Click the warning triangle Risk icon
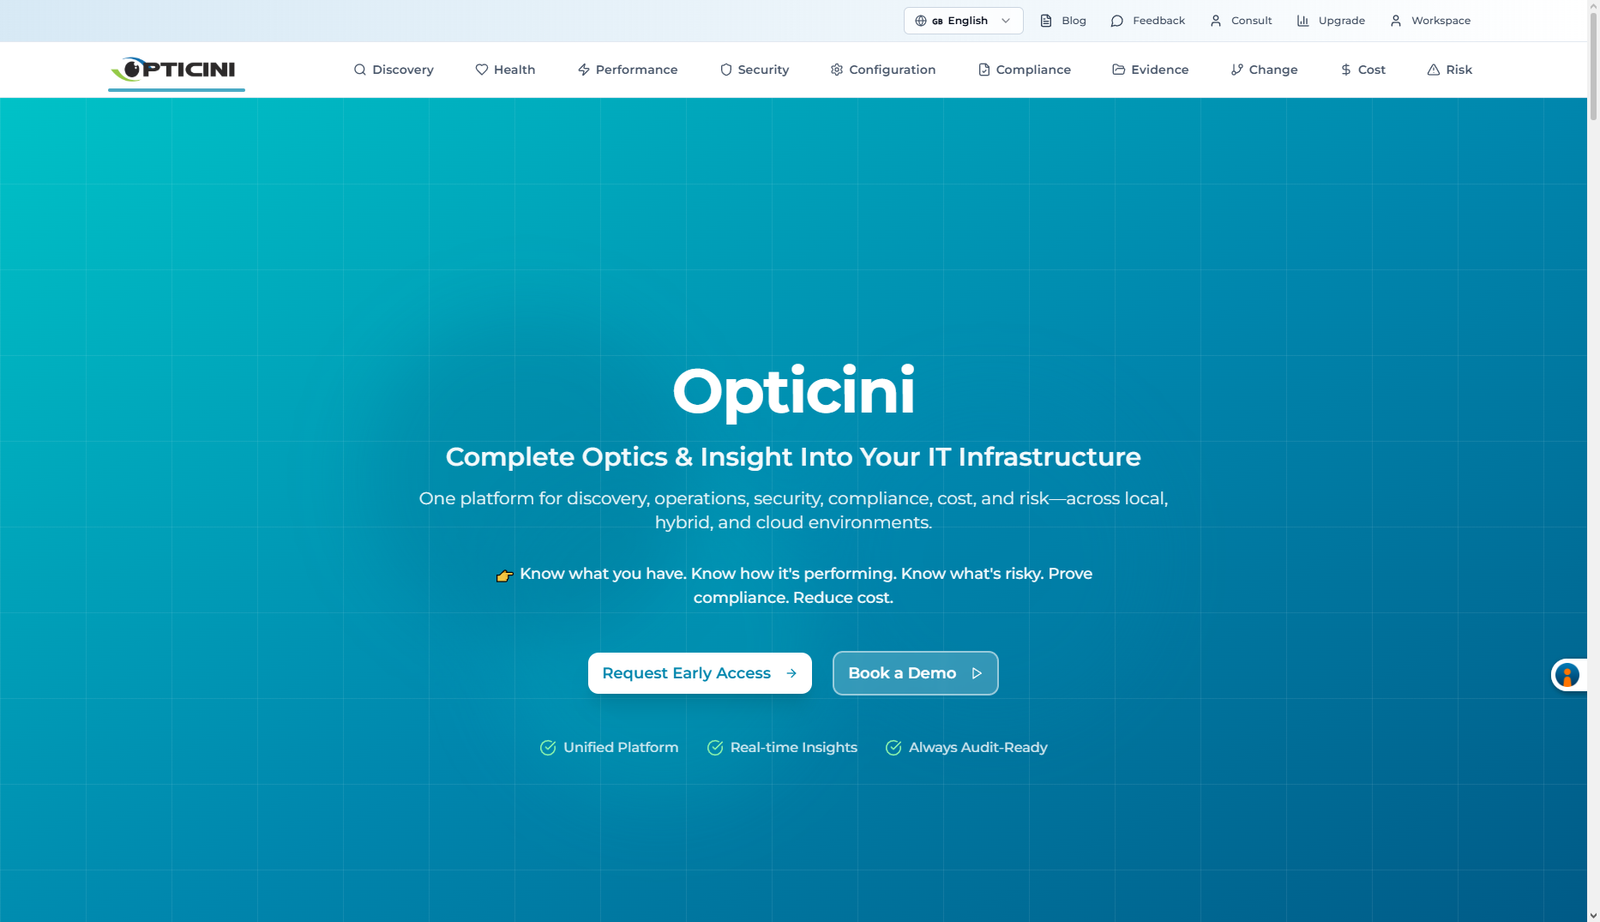1600x922 pixels. pos(1433,70)
